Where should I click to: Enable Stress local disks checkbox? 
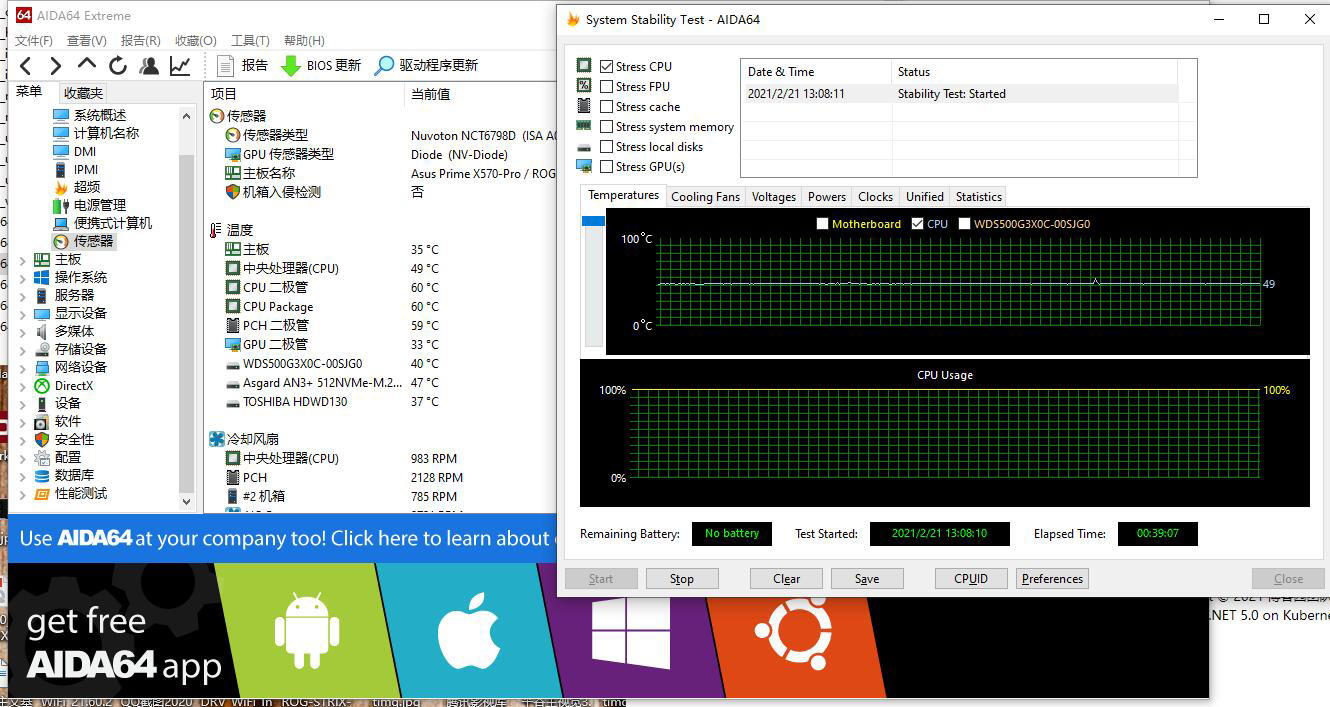[x=606, y=146]
